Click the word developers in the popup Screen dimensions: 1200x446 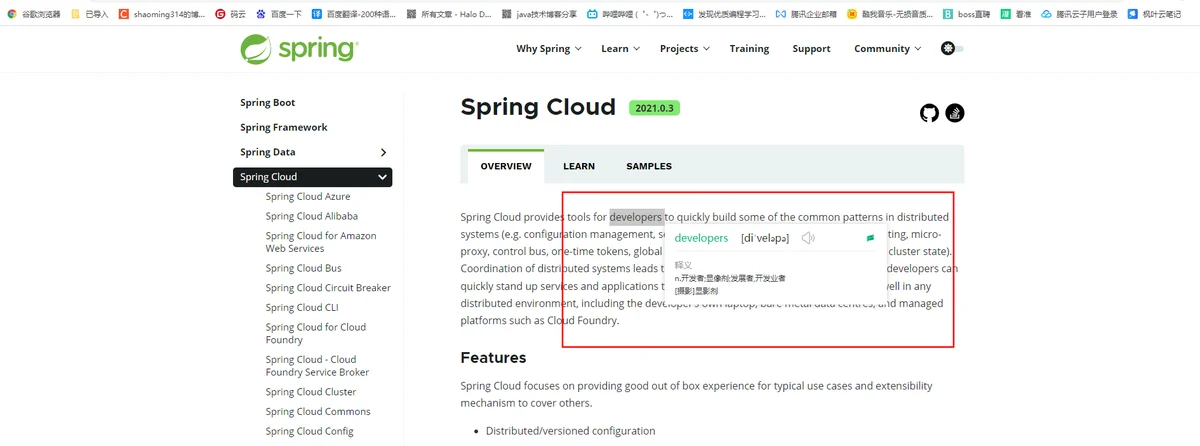pos(701,238)
